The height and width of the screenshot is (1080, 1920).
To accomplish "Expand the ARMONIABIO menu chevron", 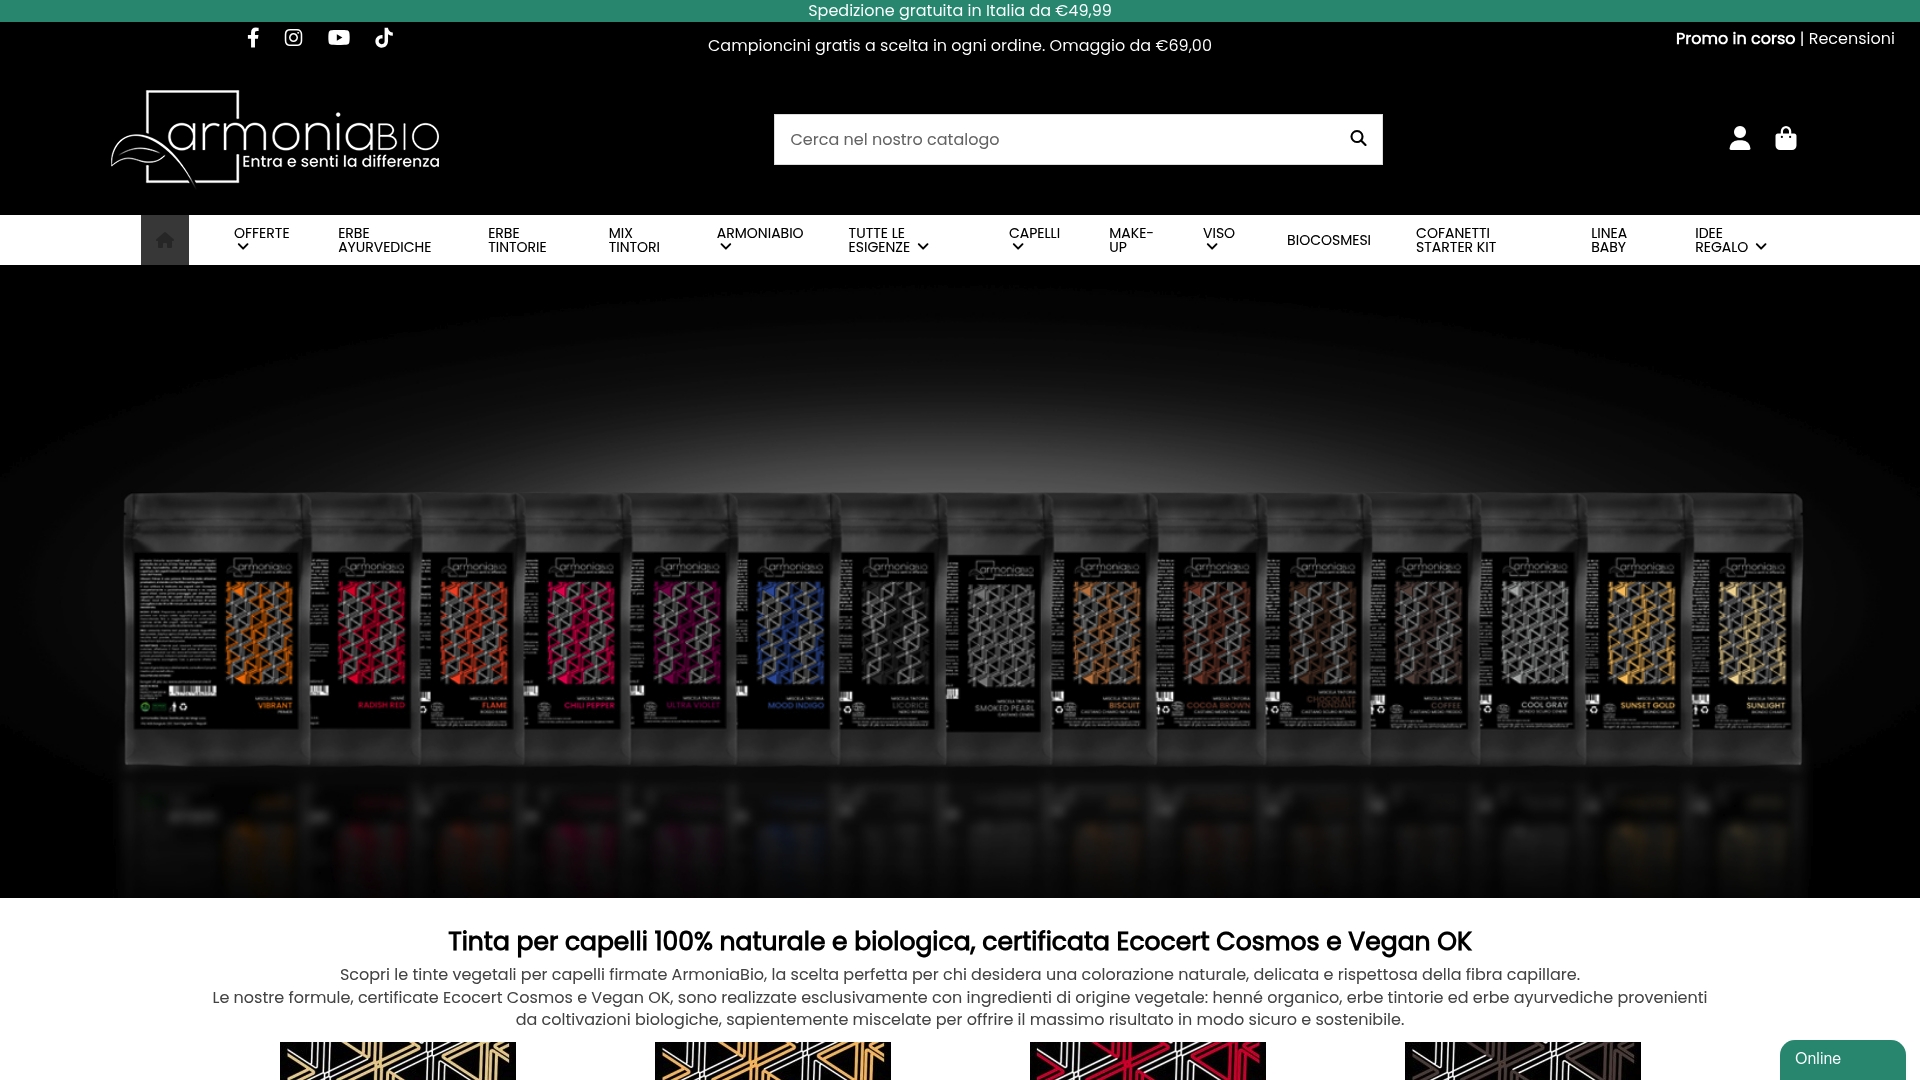I will tap(726, 247).
